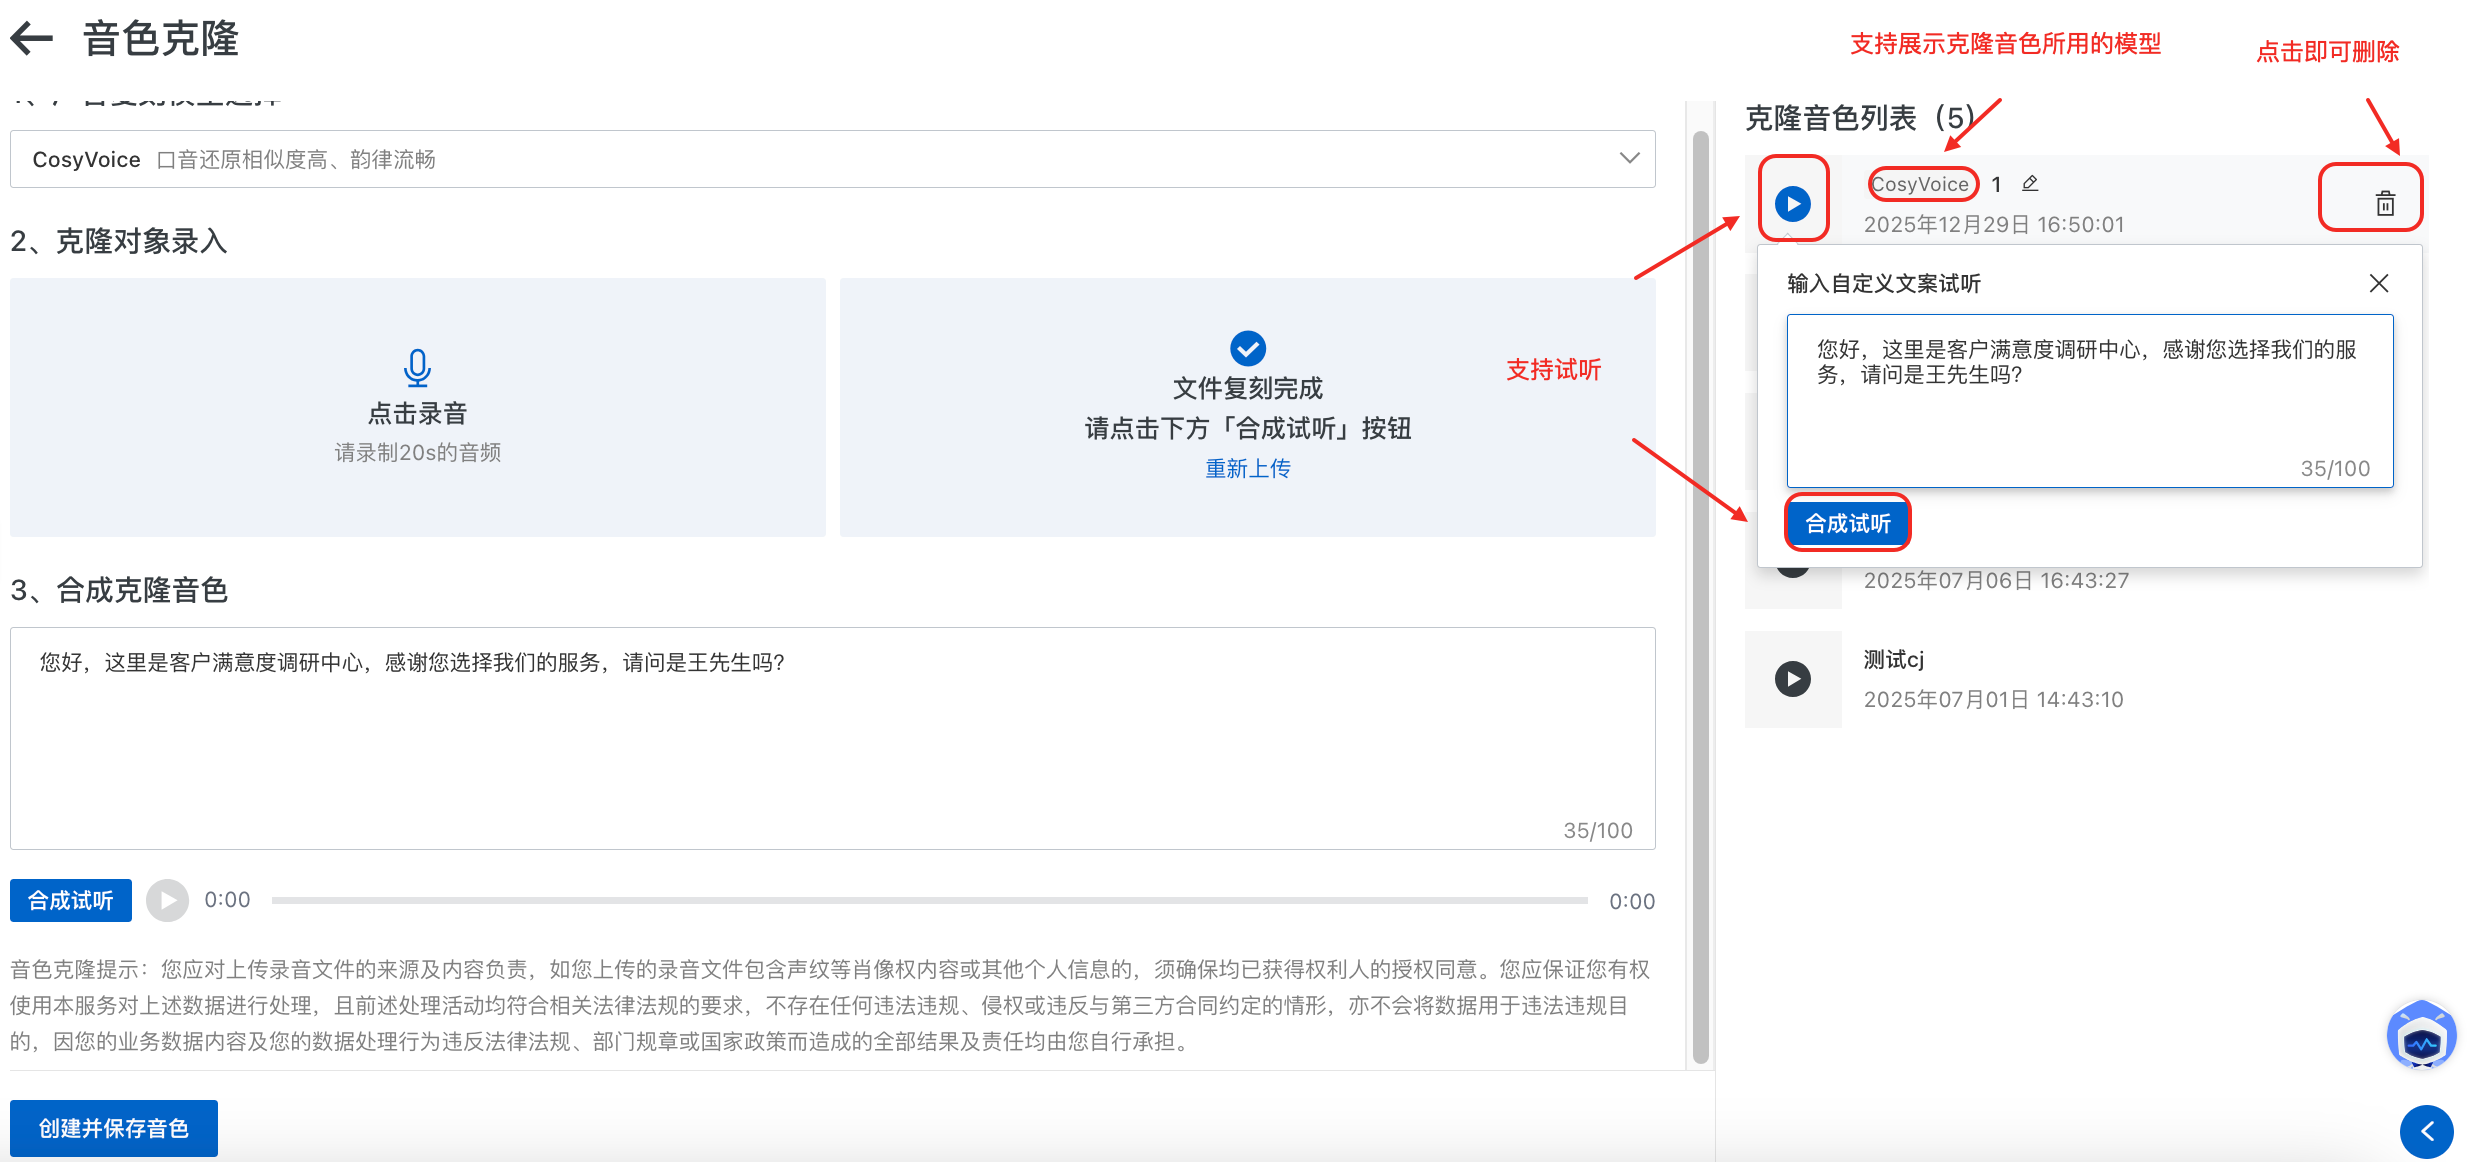
Task: Close the custom text preview popup
Action: point(2379,283)
